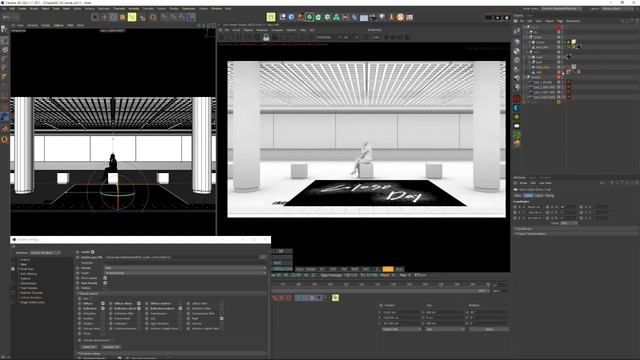Toggle the Enable checkbox in Render Settings
The height and width of the screenshot is (360, 640).
tap(93, 252)
